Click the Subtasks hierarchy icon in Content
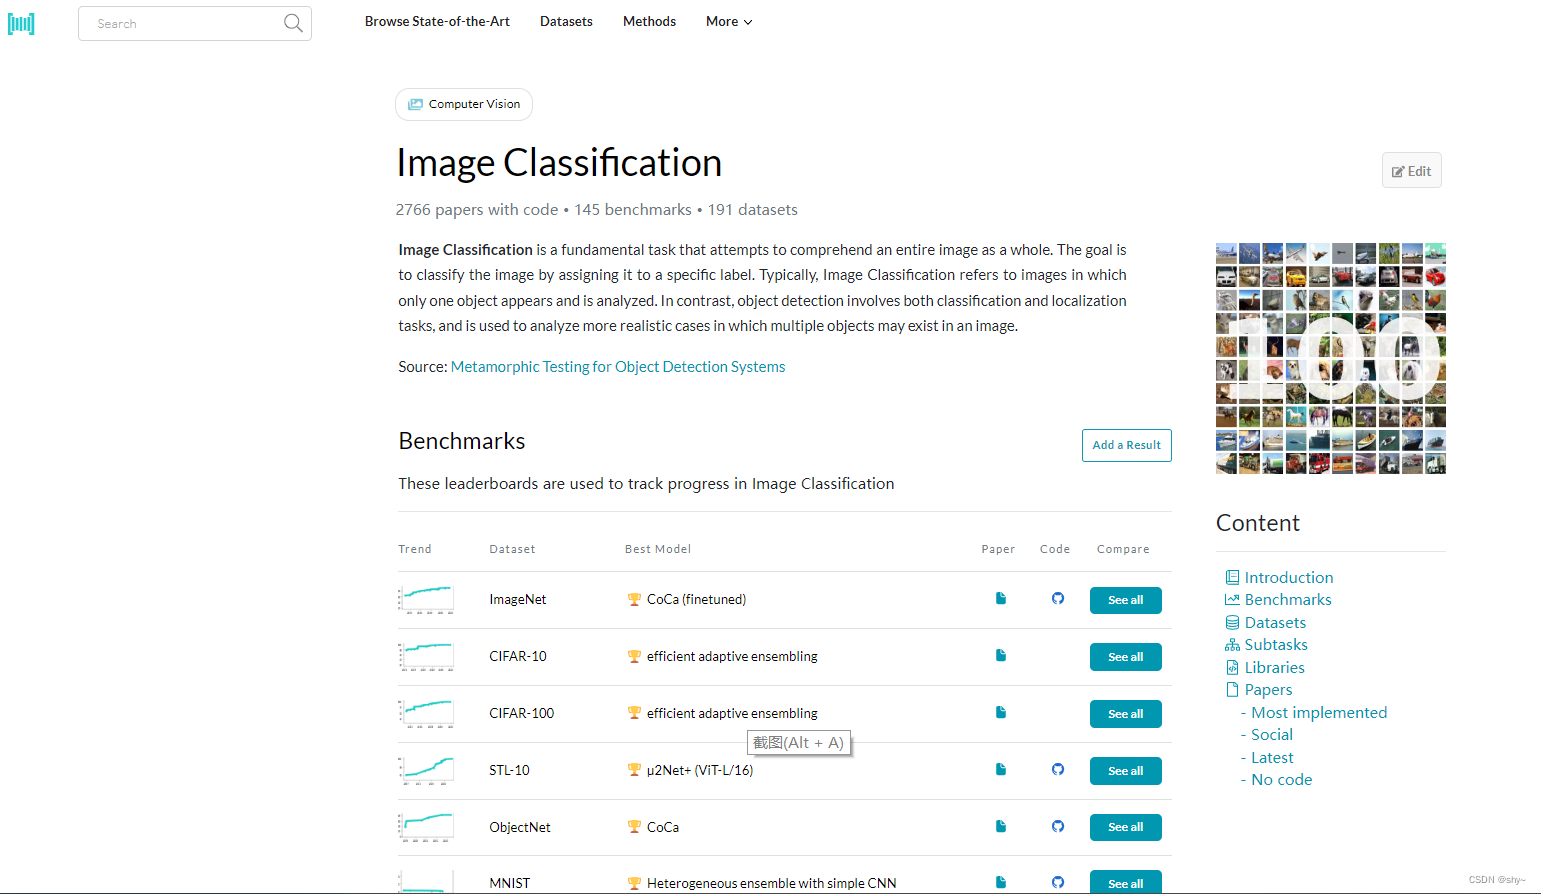1541x894 pixels. (1232, 645)
